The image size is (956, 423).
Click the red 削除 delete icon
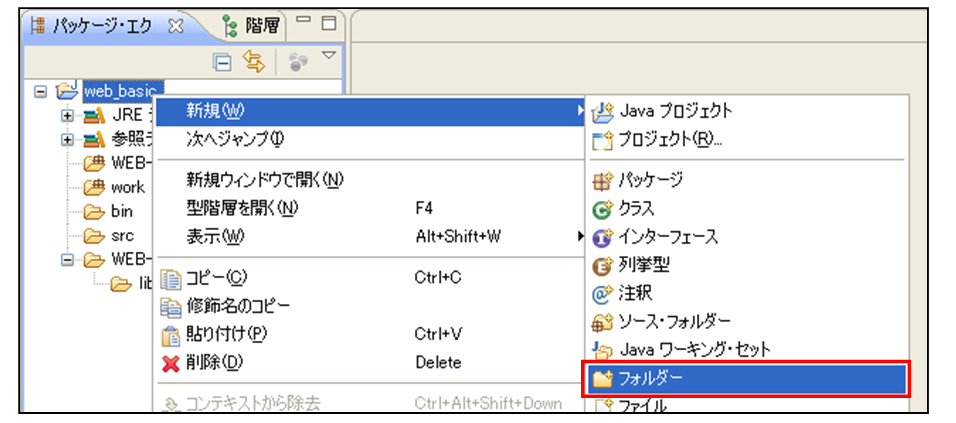tap(170, 362)
